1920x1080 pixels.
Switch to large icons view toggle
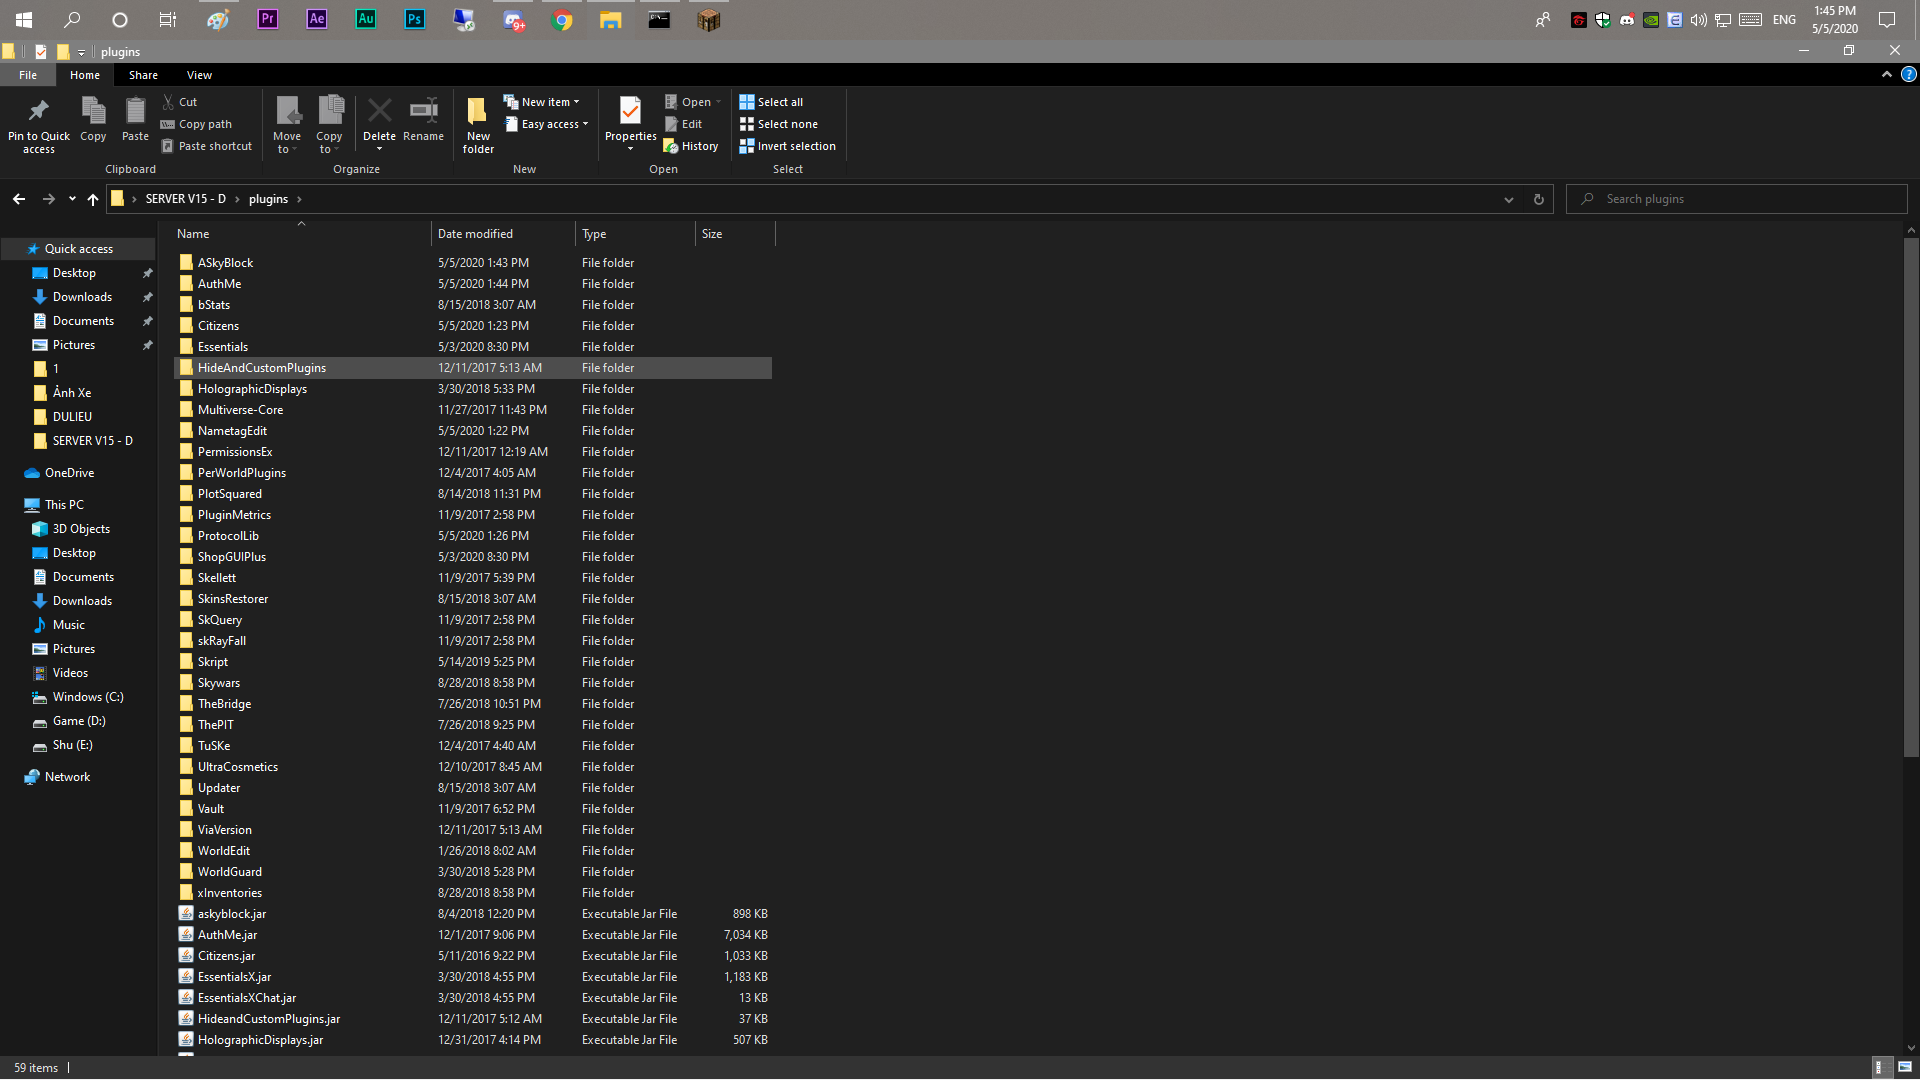pos(1905,1067)
